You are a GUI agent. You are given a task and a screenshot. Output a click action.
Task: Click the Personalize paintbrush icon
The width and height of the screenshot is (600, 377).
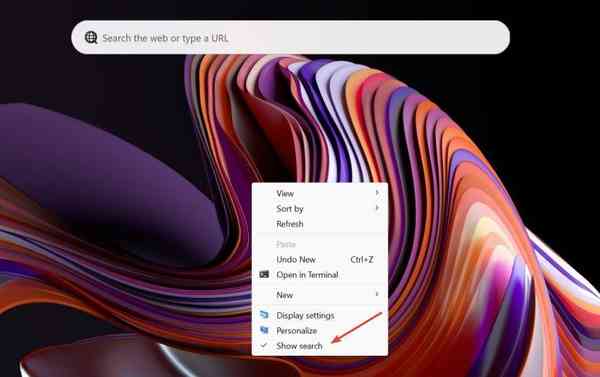tap(264, 330)
